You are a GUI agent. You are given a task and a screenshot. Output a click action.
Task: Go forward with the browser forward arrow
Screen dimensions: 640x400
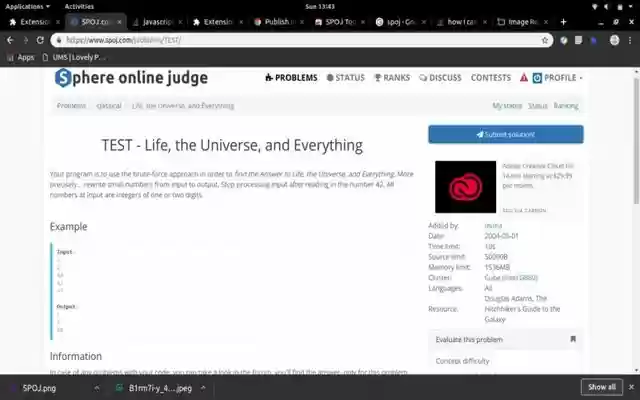tap(25, 40)
